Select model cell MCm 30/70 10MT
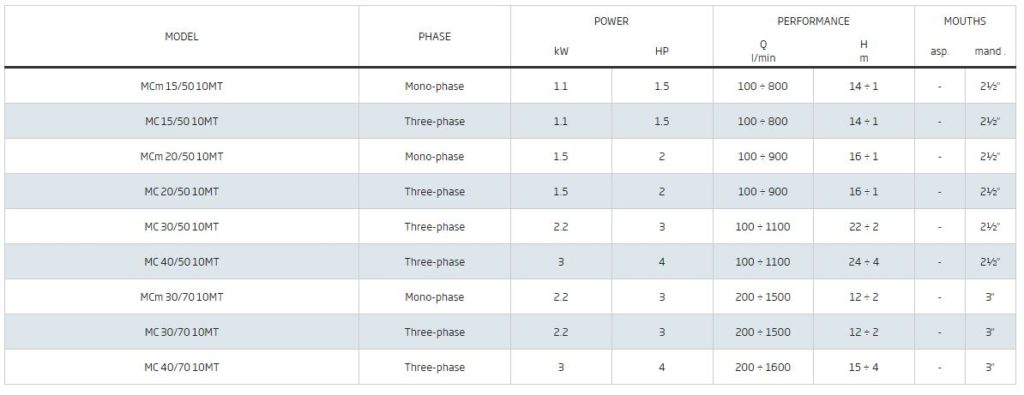 (182, 297)
